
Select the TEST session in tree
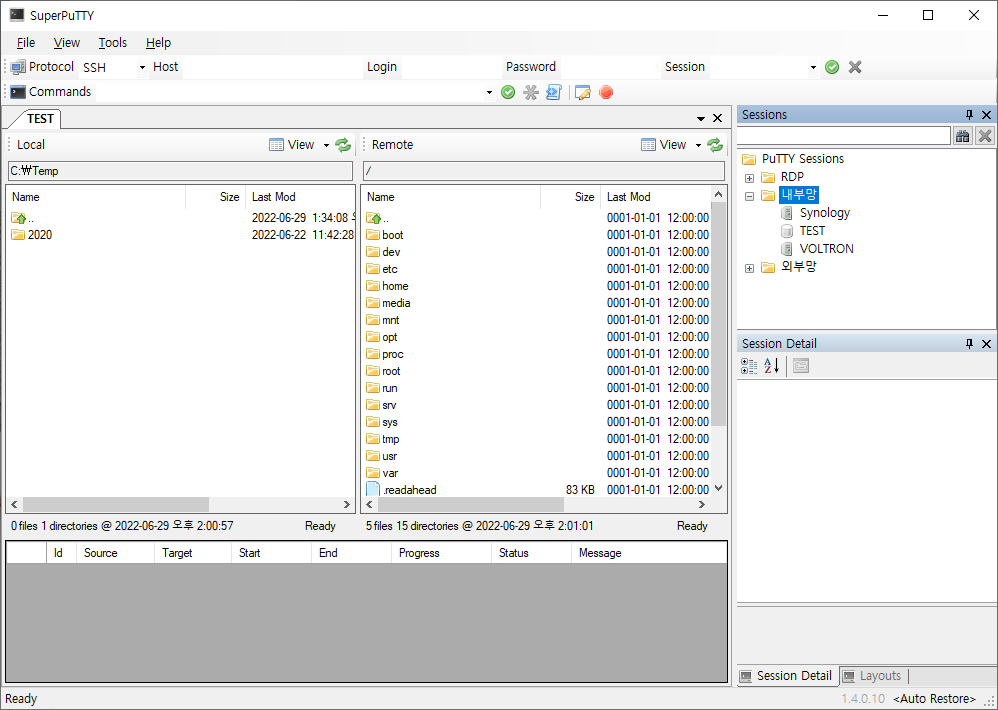click(x=812, y=230)
